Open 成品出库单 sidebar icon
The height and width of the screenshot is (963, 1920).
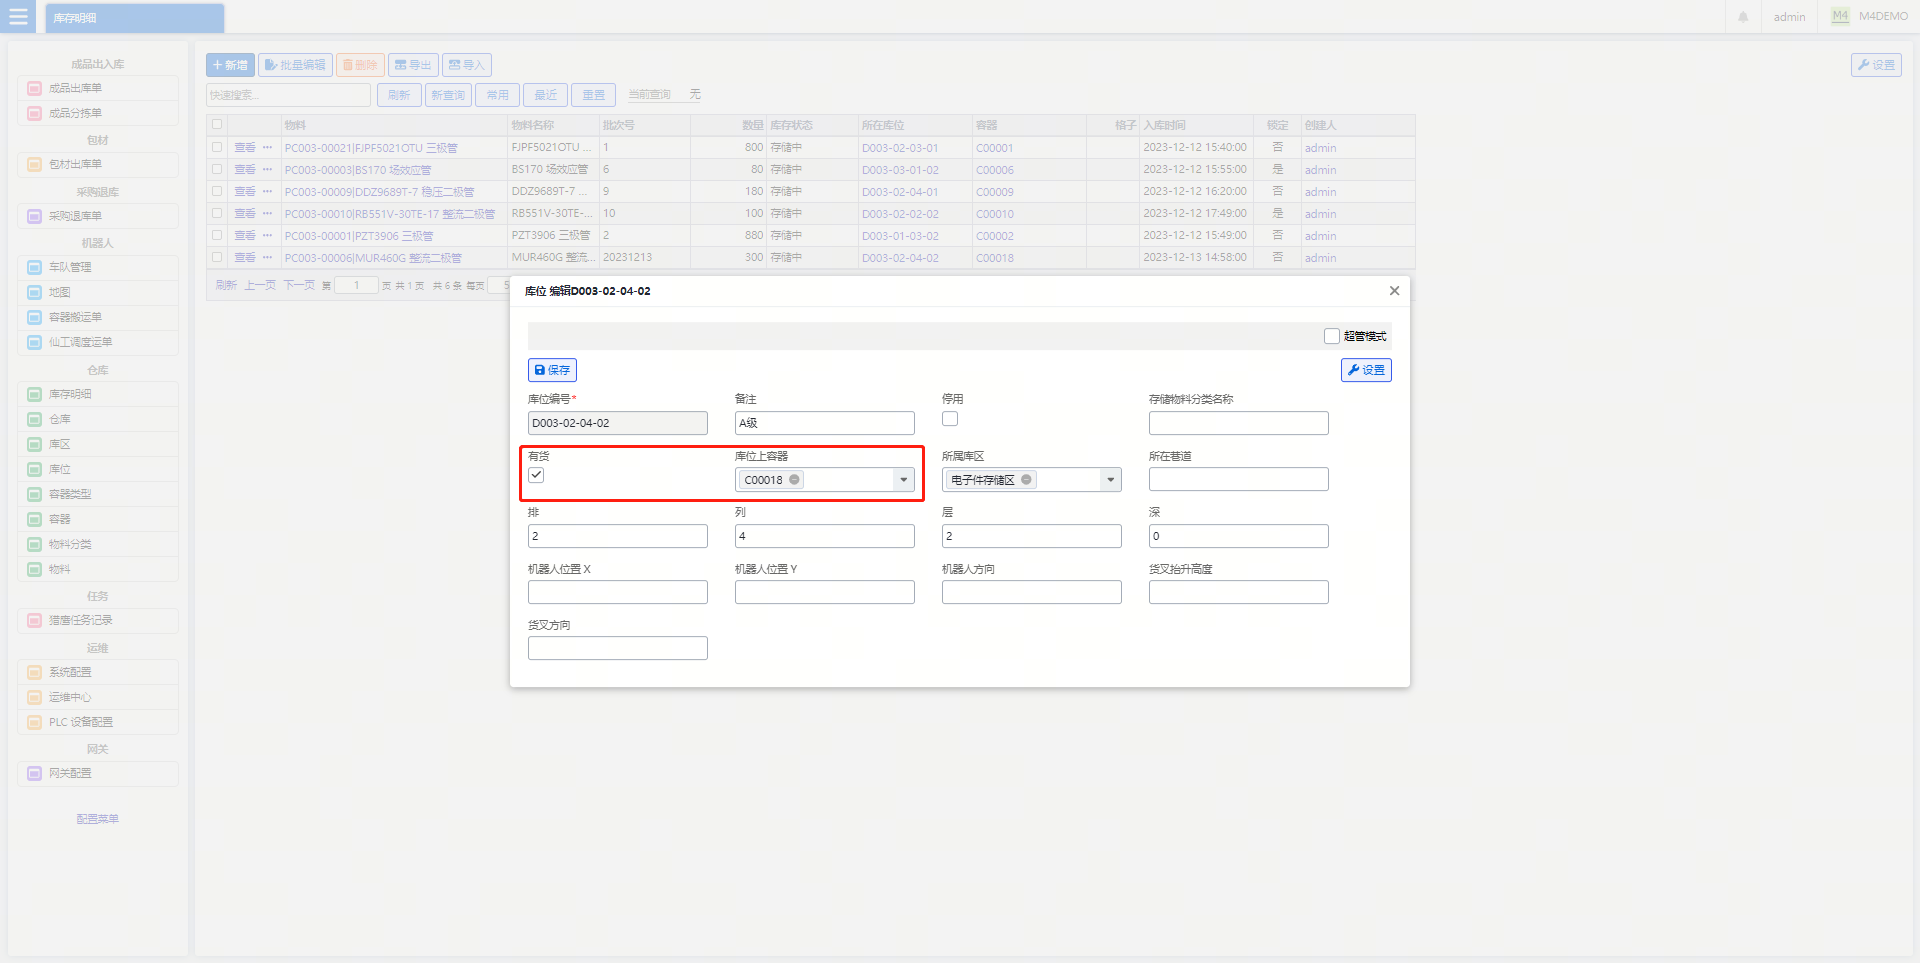pyautogui.click(x=35, y=89)
